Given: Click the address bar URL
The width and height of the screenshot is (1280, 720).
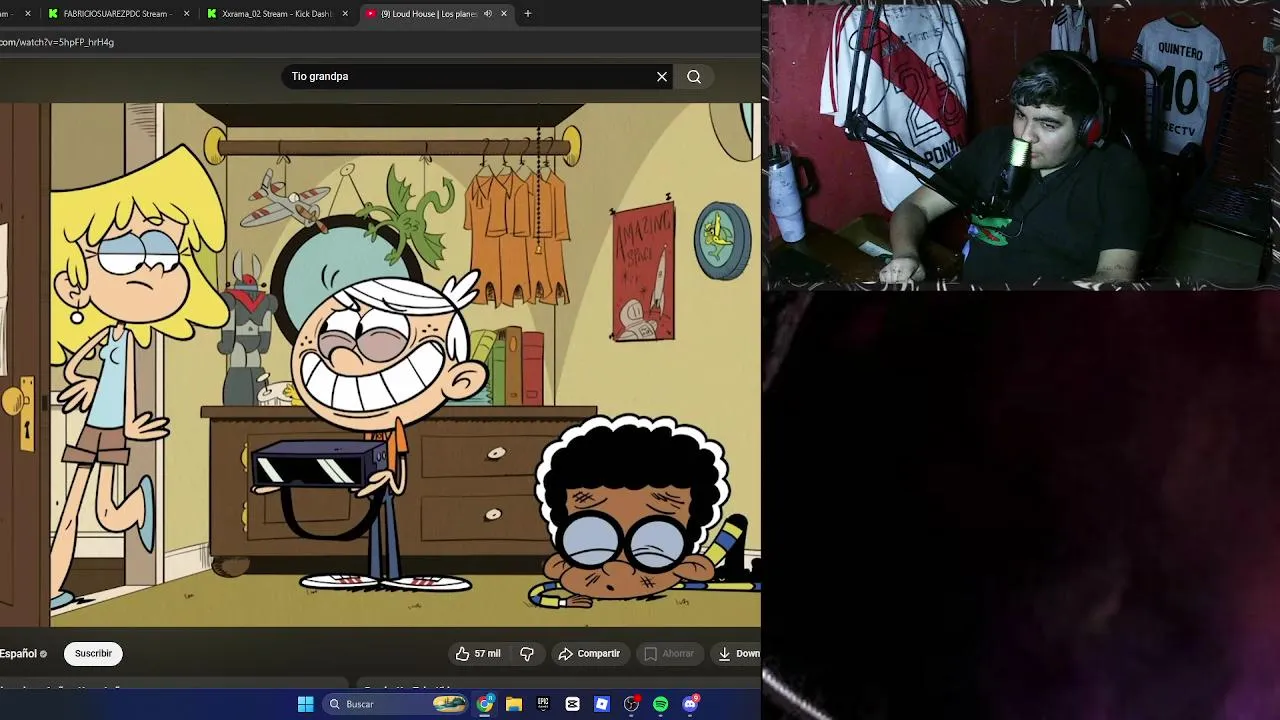Looking at the screenshot, I should 57,42.
